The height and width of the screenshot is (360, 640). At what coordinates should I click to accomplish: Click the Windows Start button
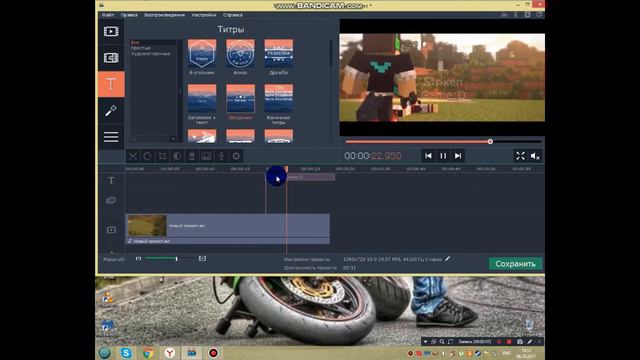[104, 353]
